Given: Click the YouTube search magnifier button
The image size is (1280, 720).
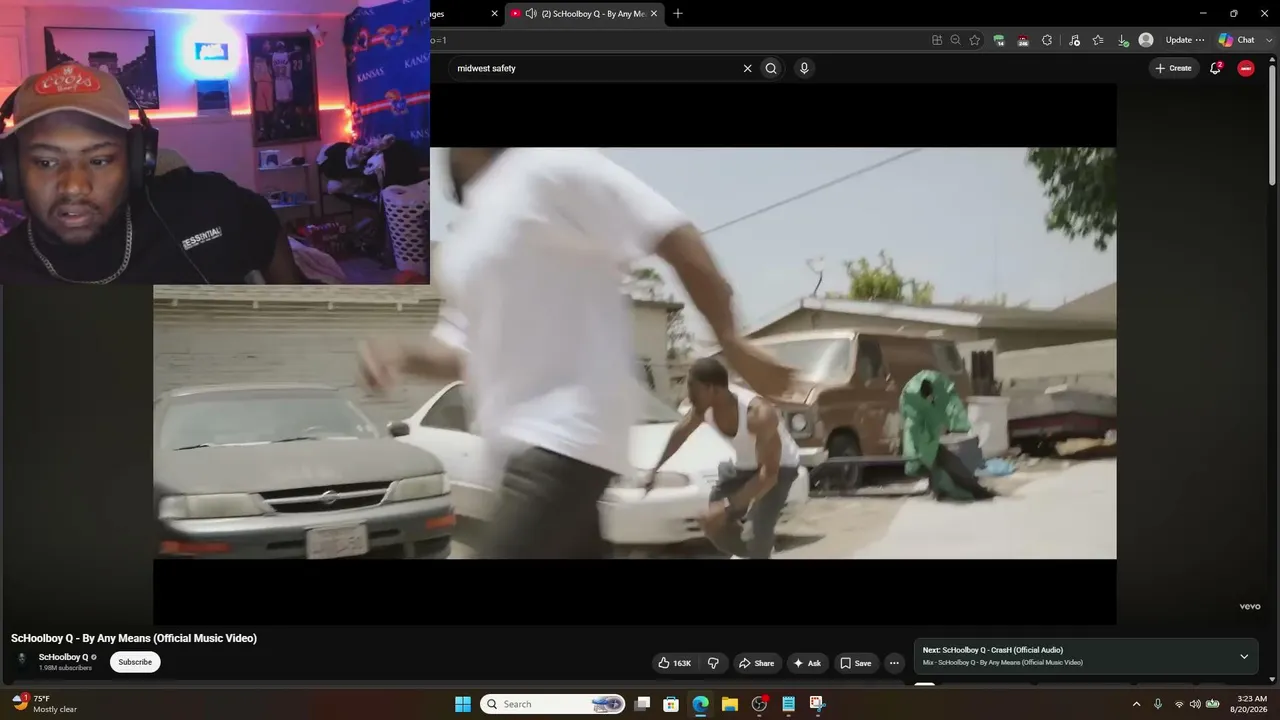Looking at the screenshot, I should pos(771,68).
